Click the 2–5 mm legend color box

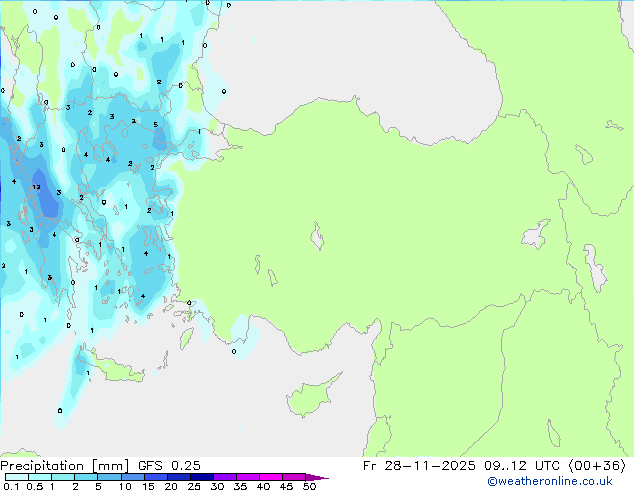click(x=86, y=477)
